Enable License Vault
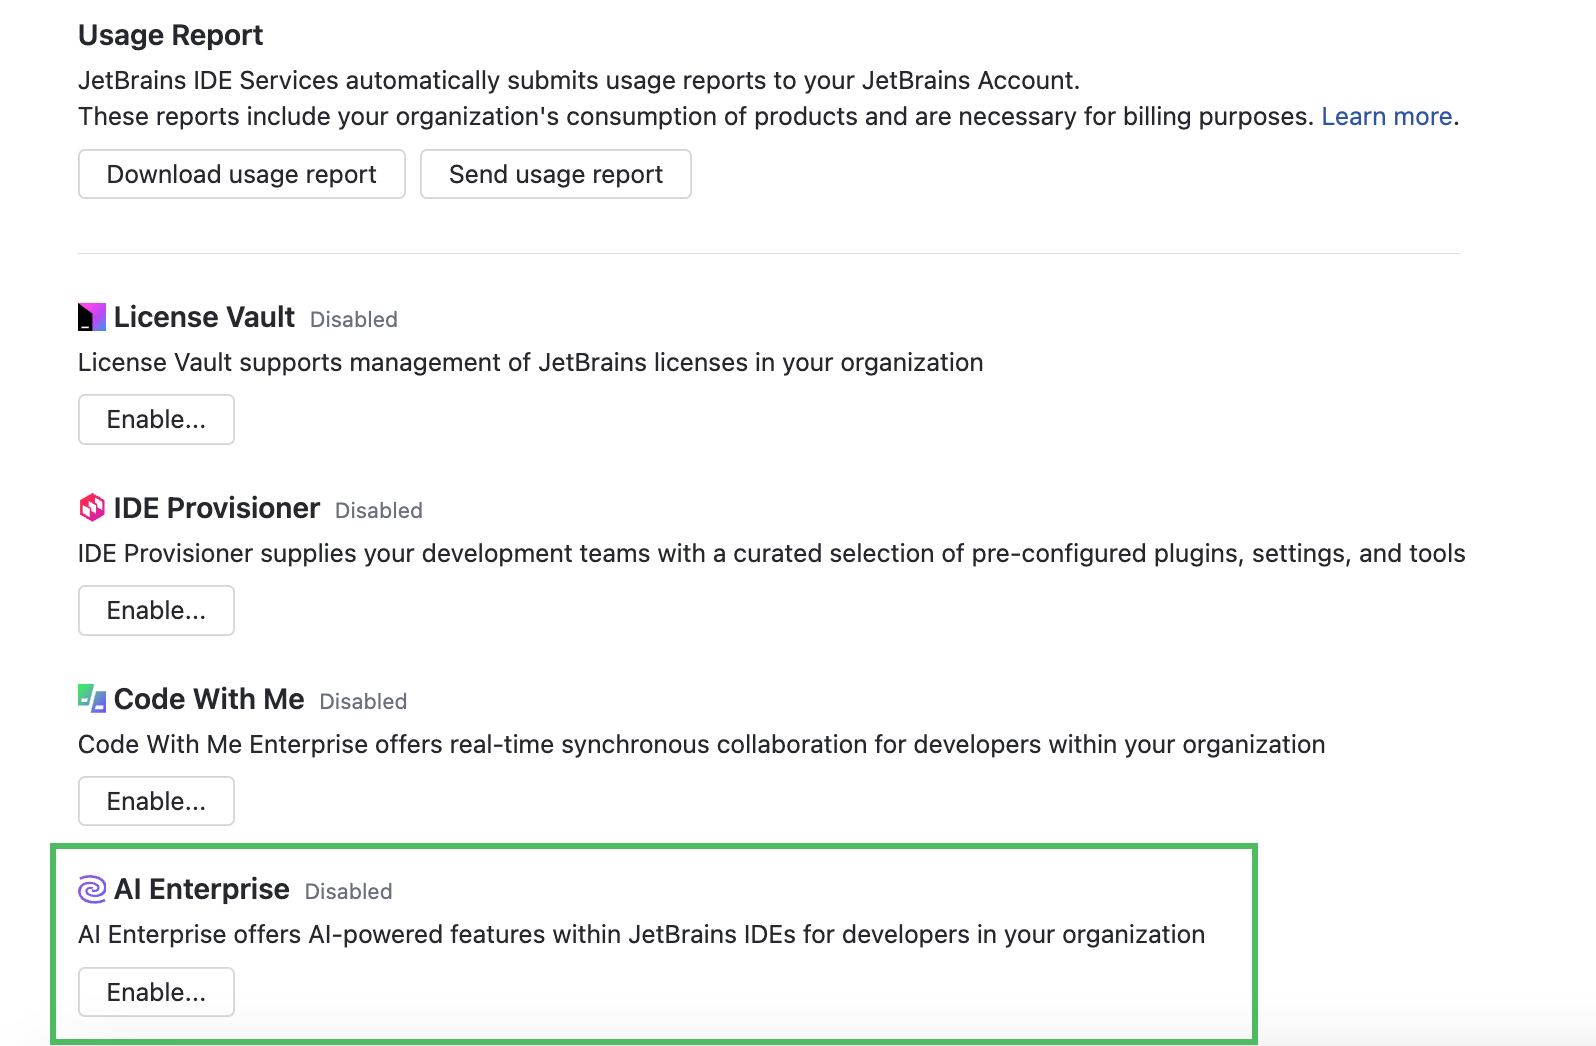The image size is (1596, 1046). point(155,419)
